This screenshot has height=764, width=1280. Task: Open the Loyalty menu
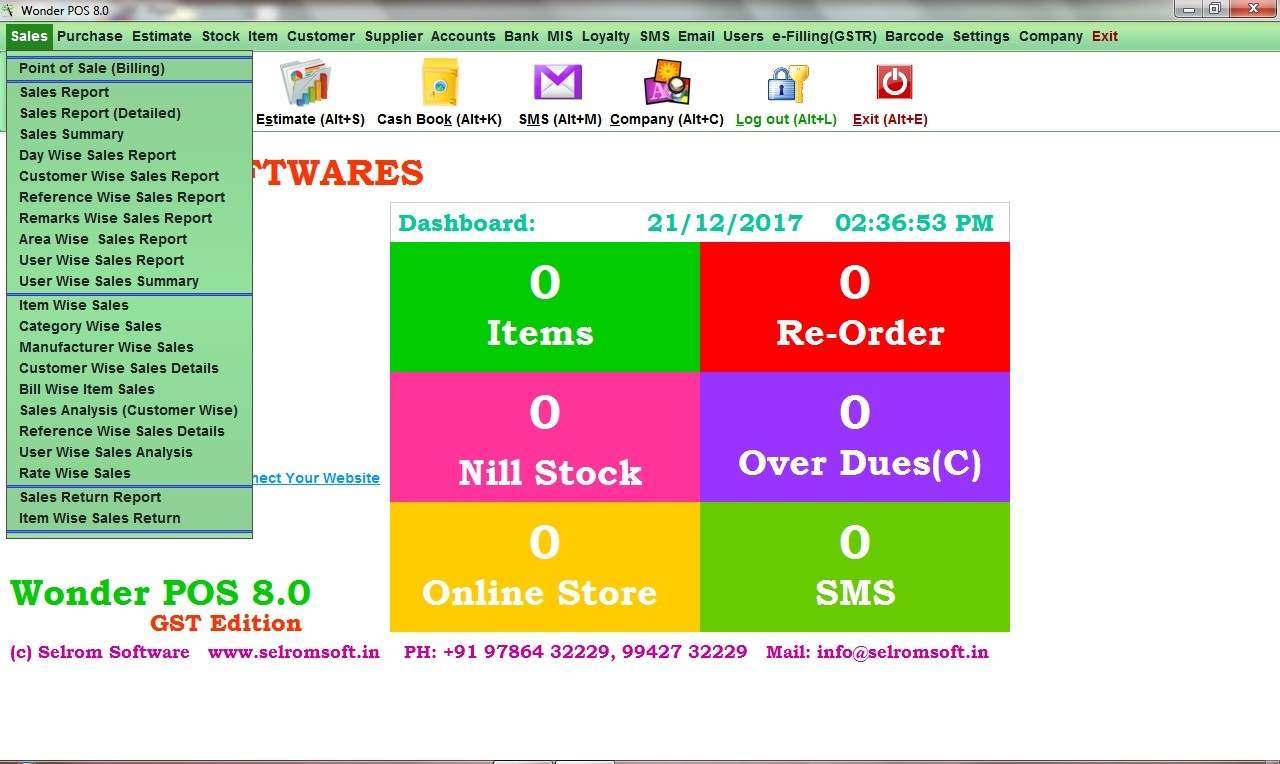606,36
